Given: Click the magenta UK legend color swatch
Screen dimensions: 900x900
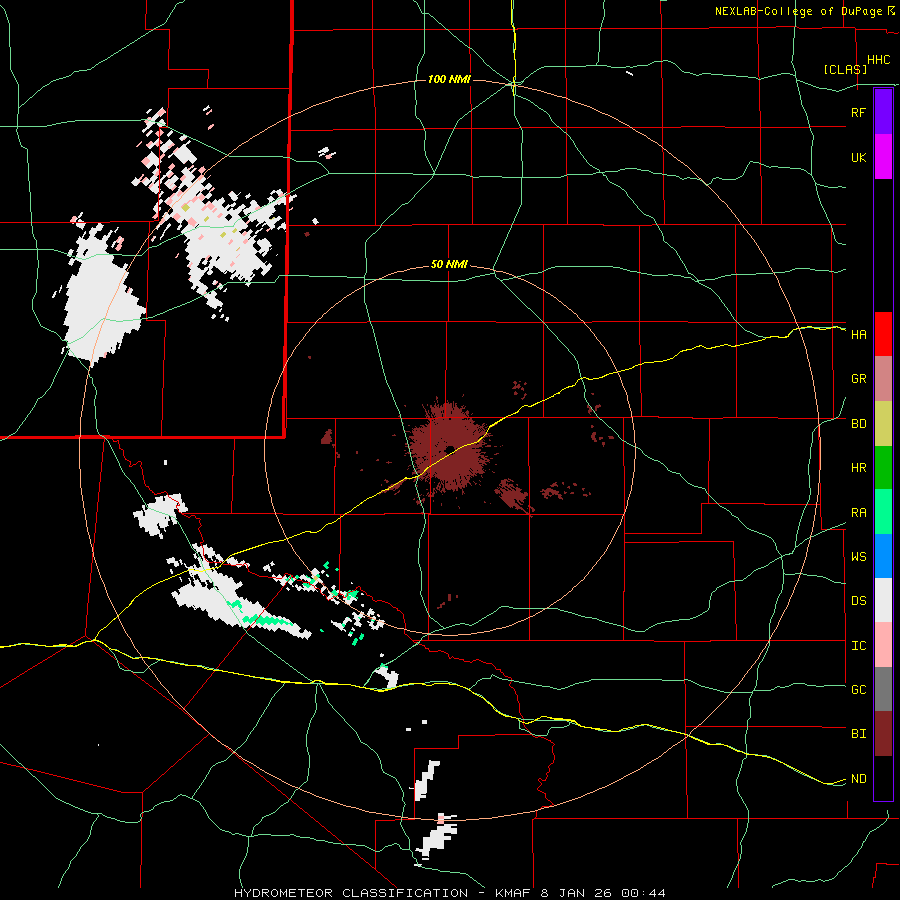Looking at the screenshot, I should (x=883, y=157).
